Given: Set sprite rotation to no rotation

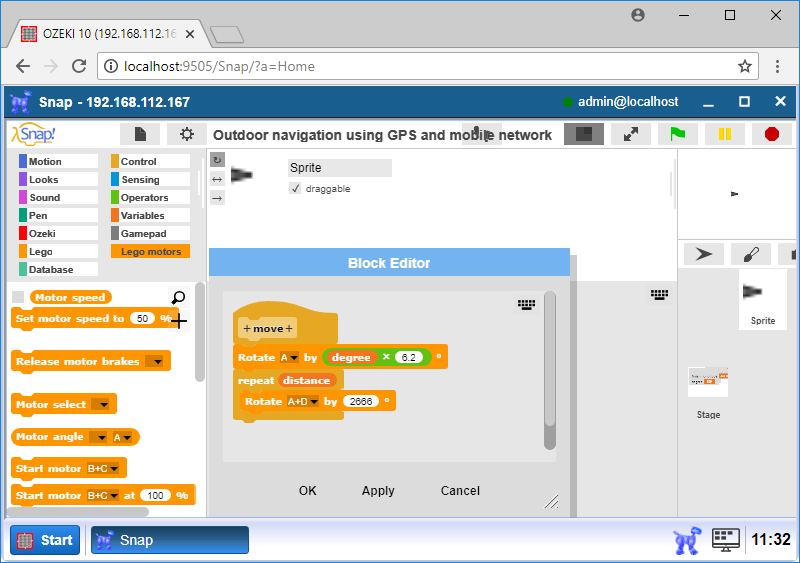Looking at the screenshot, I should (217, 198).
